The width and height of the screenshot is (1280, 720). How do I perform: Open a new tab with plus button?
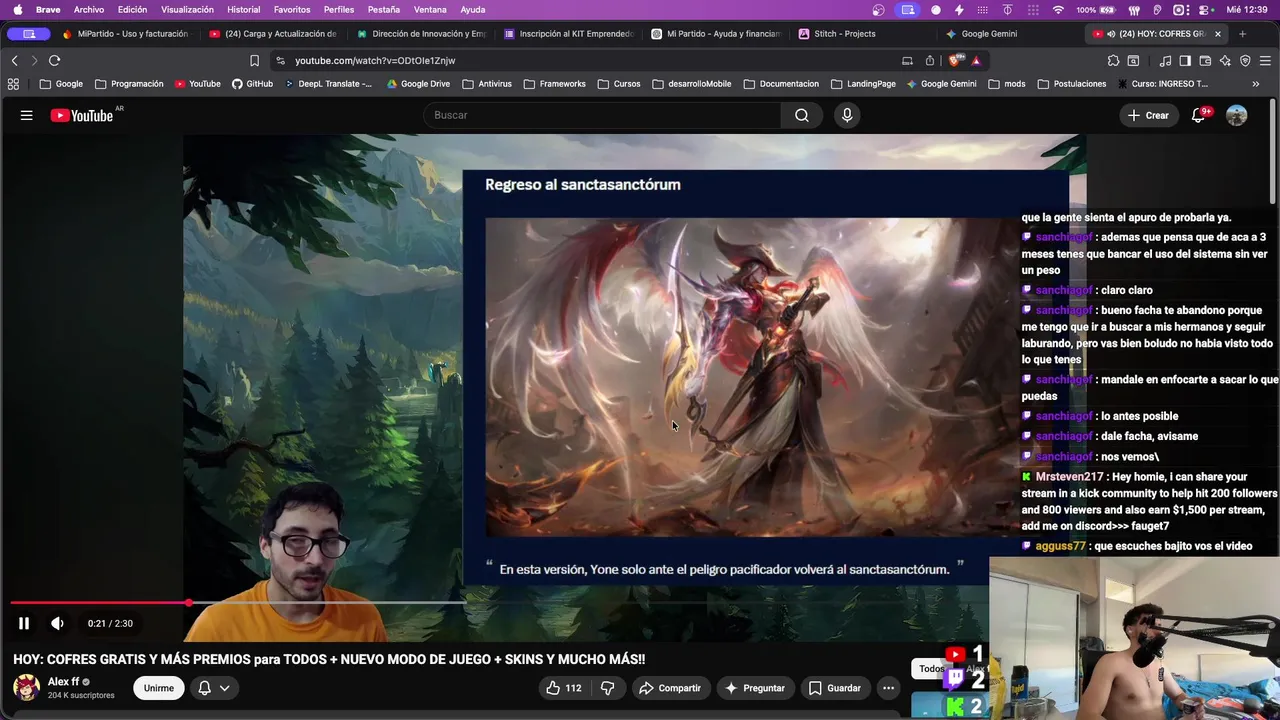click(x=1242, y=34)
